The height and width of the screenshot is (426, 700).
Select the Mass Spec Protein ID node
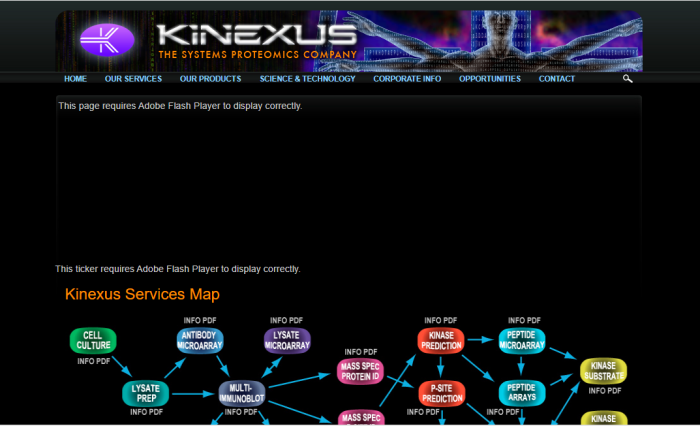tap(360, 372)
